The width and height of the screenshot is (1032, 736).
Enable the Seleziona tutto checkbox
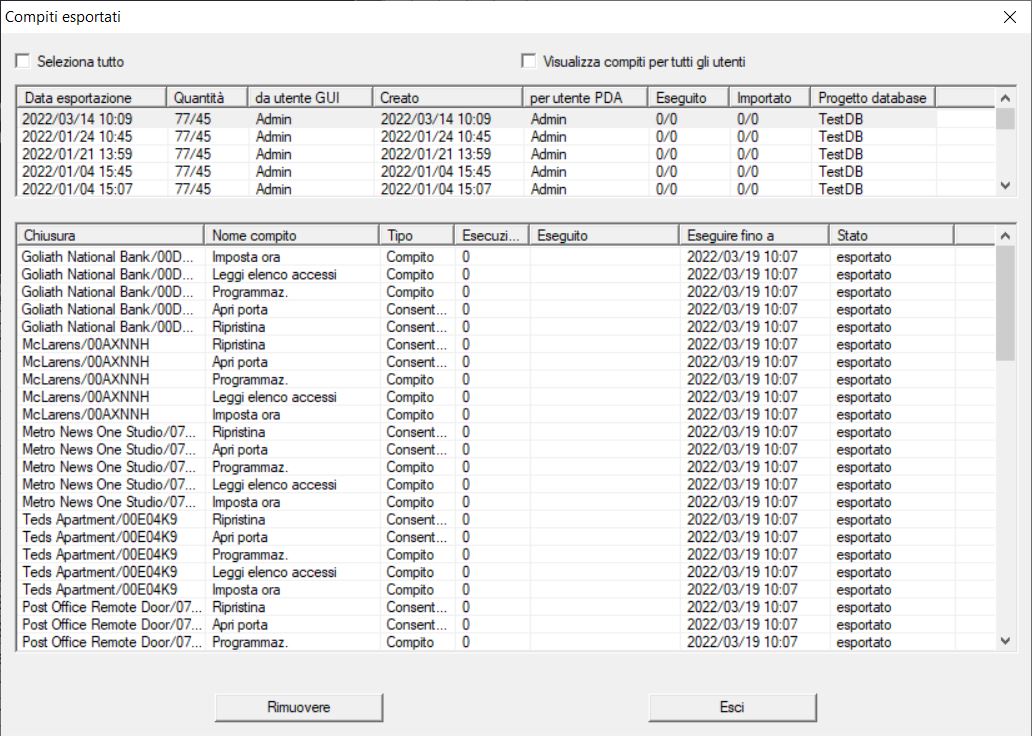tap(23, 62)
